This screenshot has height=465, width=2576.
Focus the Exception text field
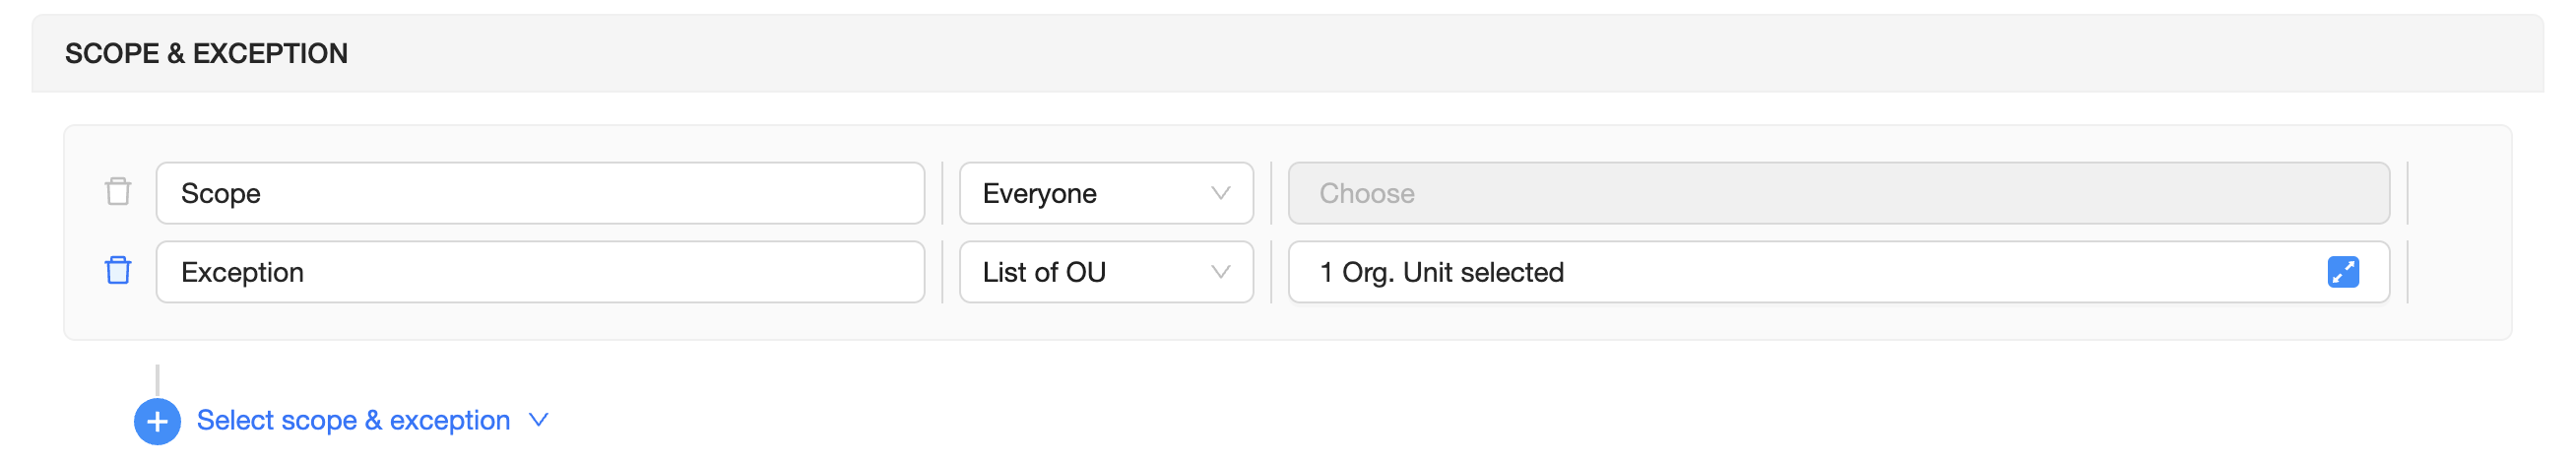[x=540, y=272]
